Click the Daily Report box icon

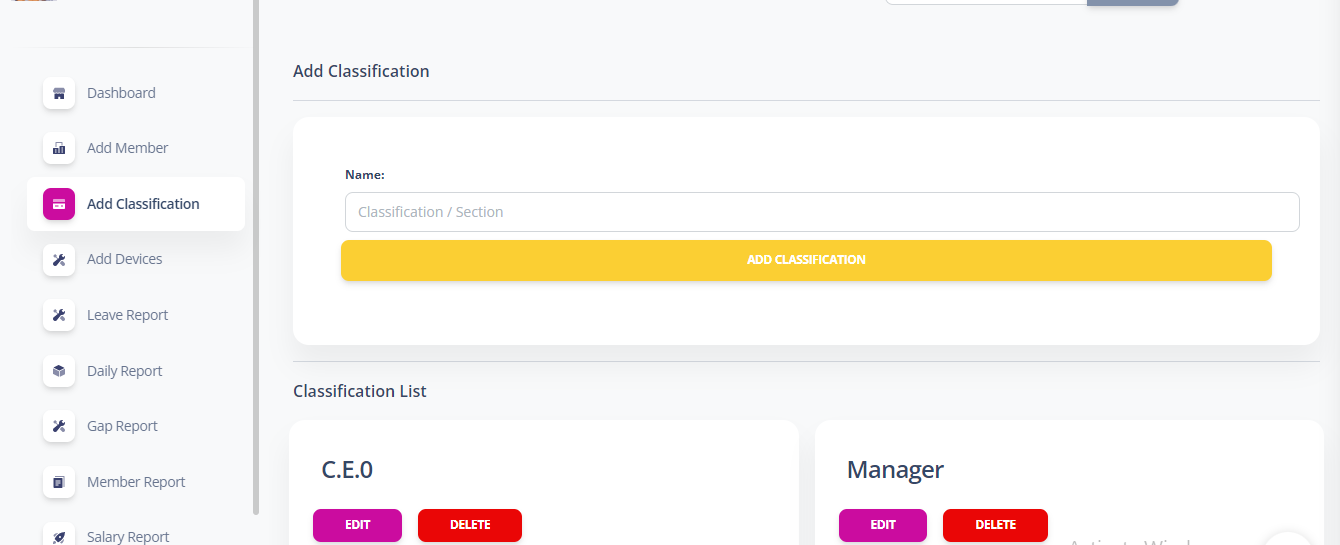[59, 371]
